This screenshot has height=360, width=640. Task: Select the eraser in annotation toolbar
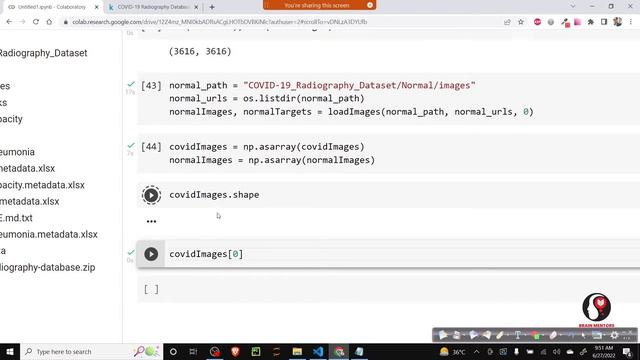[x=553, y=335]
